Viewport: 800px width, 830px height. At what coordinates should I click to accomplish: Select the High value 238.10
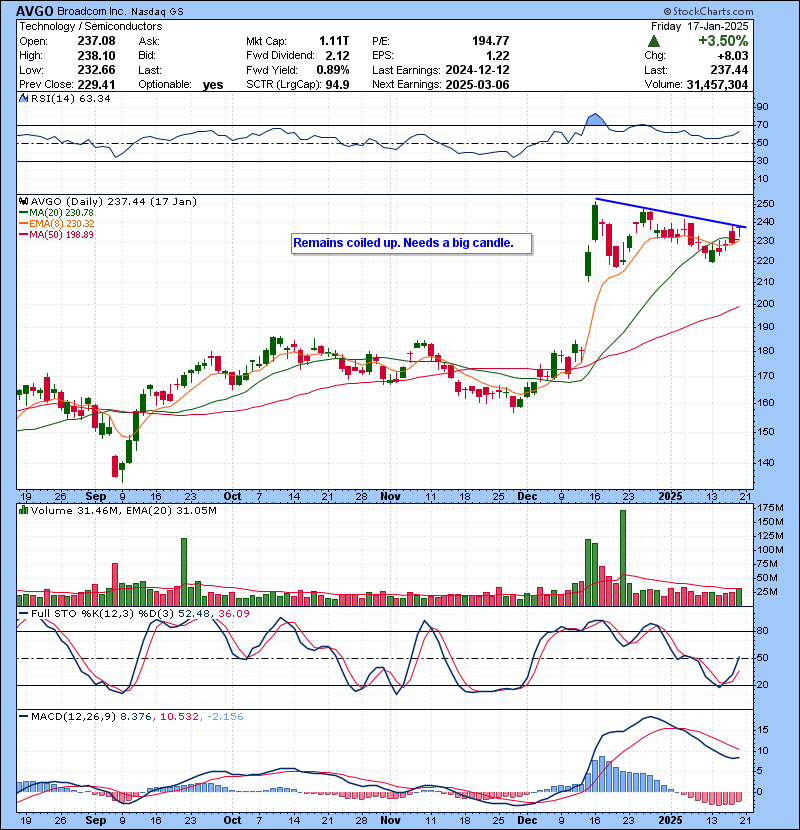pyautogui.click(x=96, y=56)
